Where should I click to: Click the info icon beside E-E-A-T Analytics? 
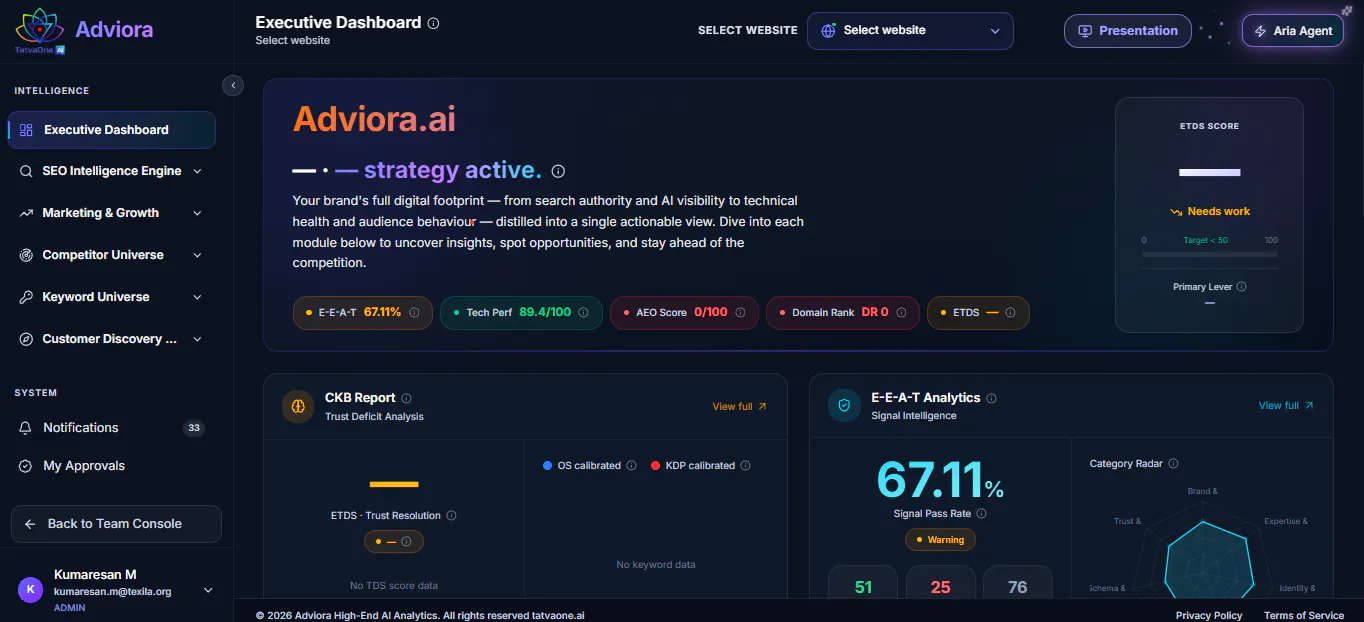click(x=991, y=398)
